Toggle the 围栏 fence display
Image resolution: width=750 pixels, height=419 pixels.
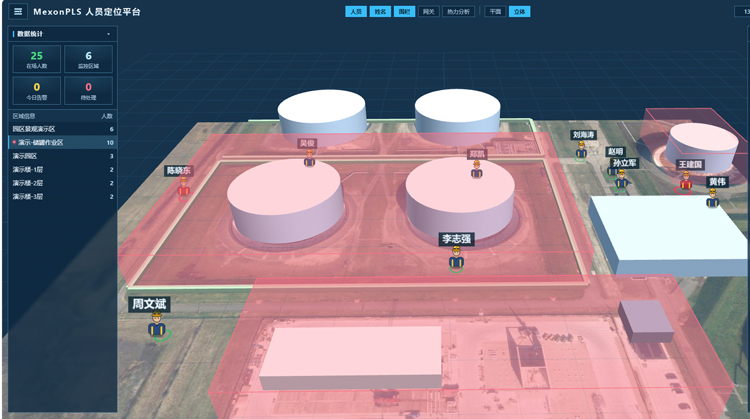point(404,11)
